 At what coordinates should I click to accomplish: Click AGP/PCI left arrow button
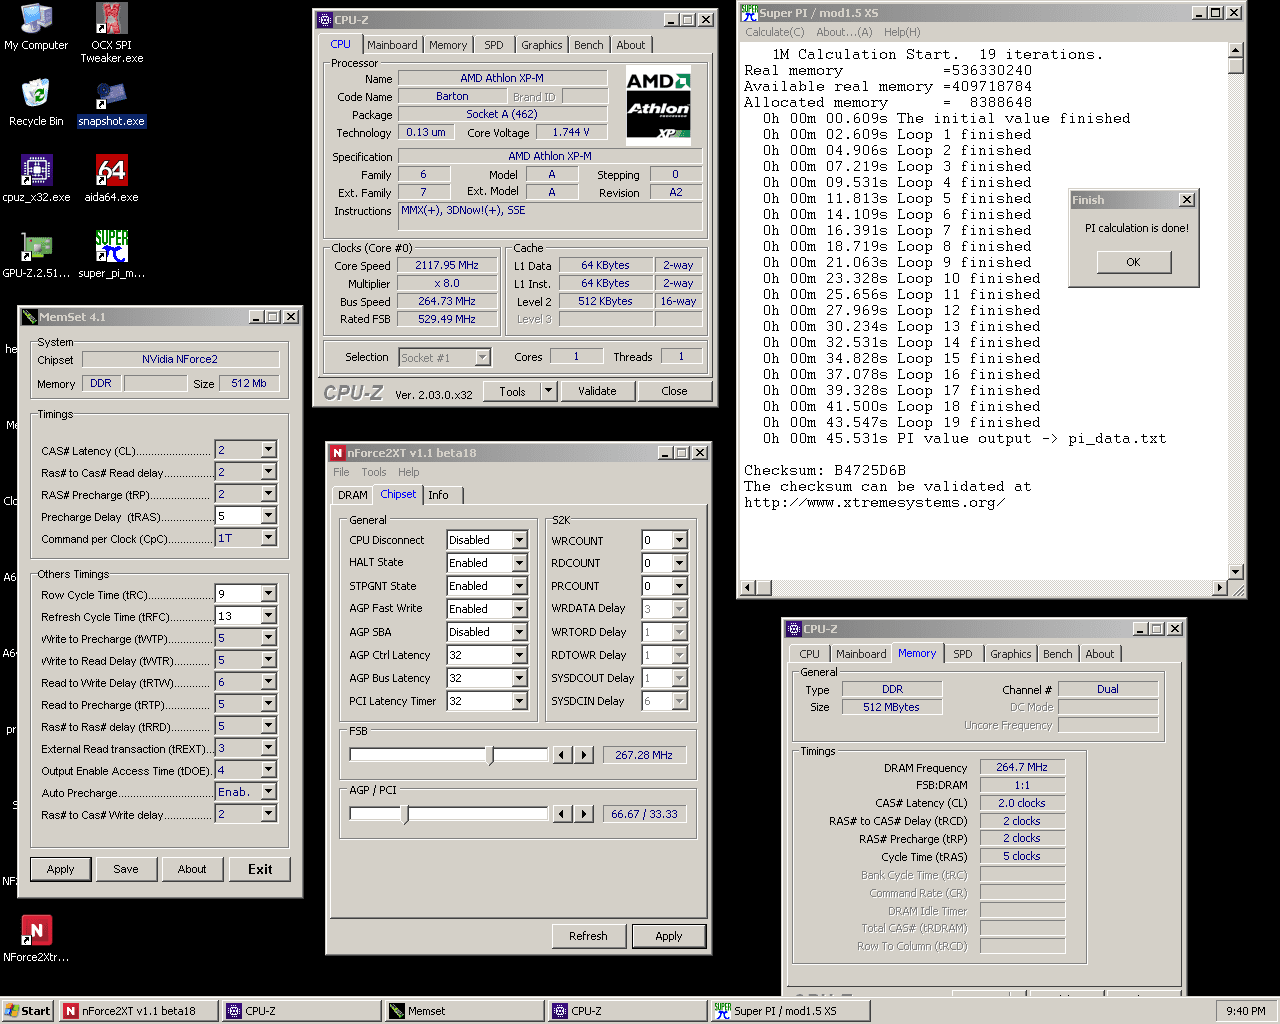[x=563, y=814]
